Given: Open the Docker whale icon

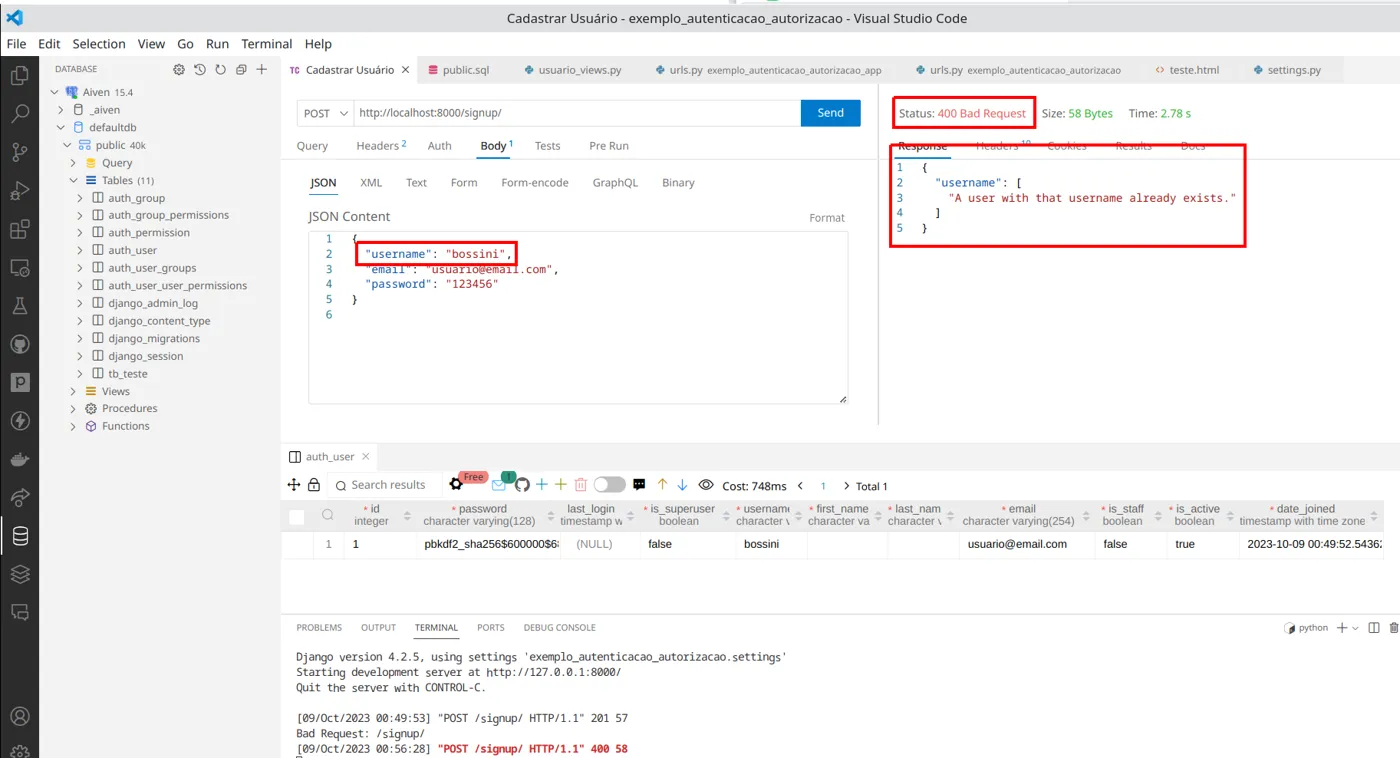Looking at the screenshot, I should click(19, 459).
